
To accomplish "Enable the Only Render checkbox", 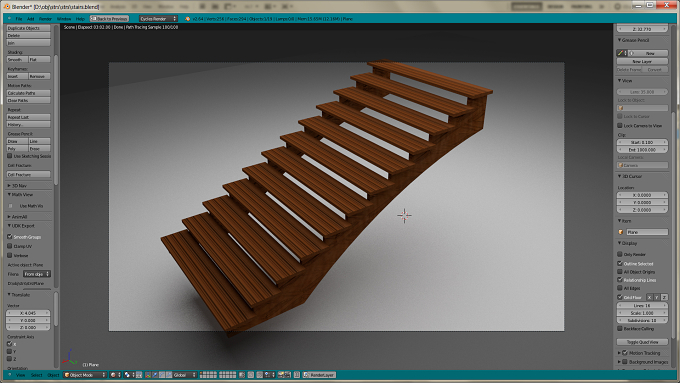I will click(x=620, y=254).
